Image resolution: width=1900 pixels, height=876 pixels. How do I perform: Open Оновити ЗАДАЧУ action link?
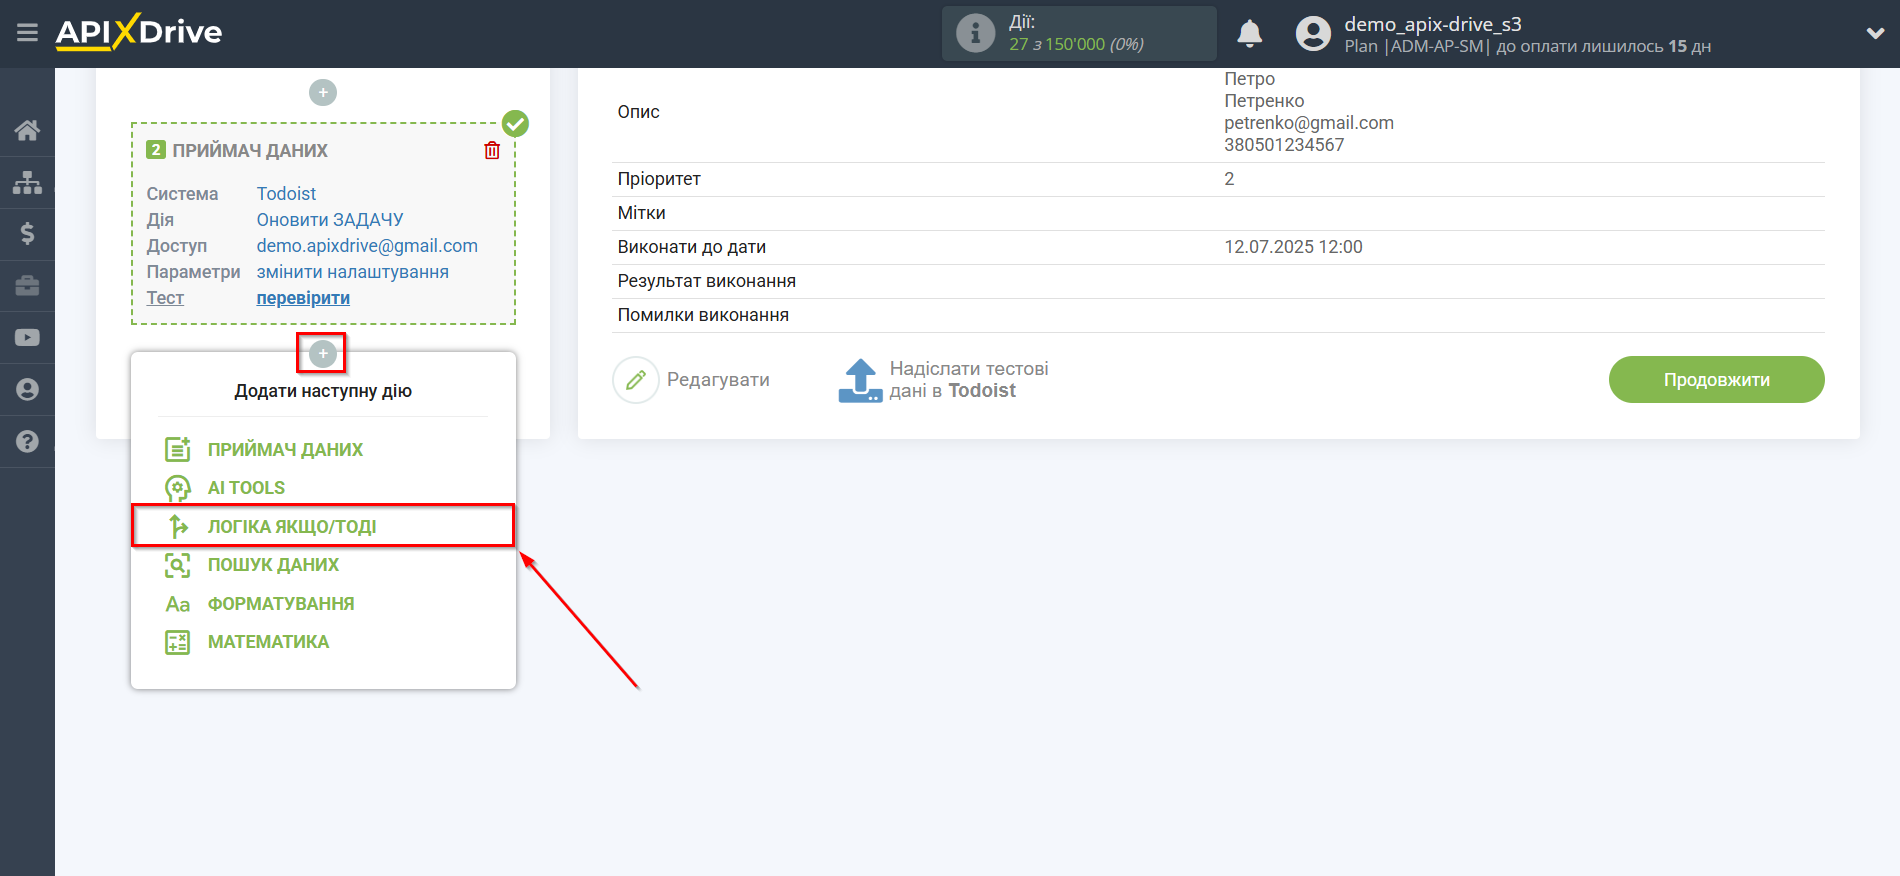tap(330, 220)
